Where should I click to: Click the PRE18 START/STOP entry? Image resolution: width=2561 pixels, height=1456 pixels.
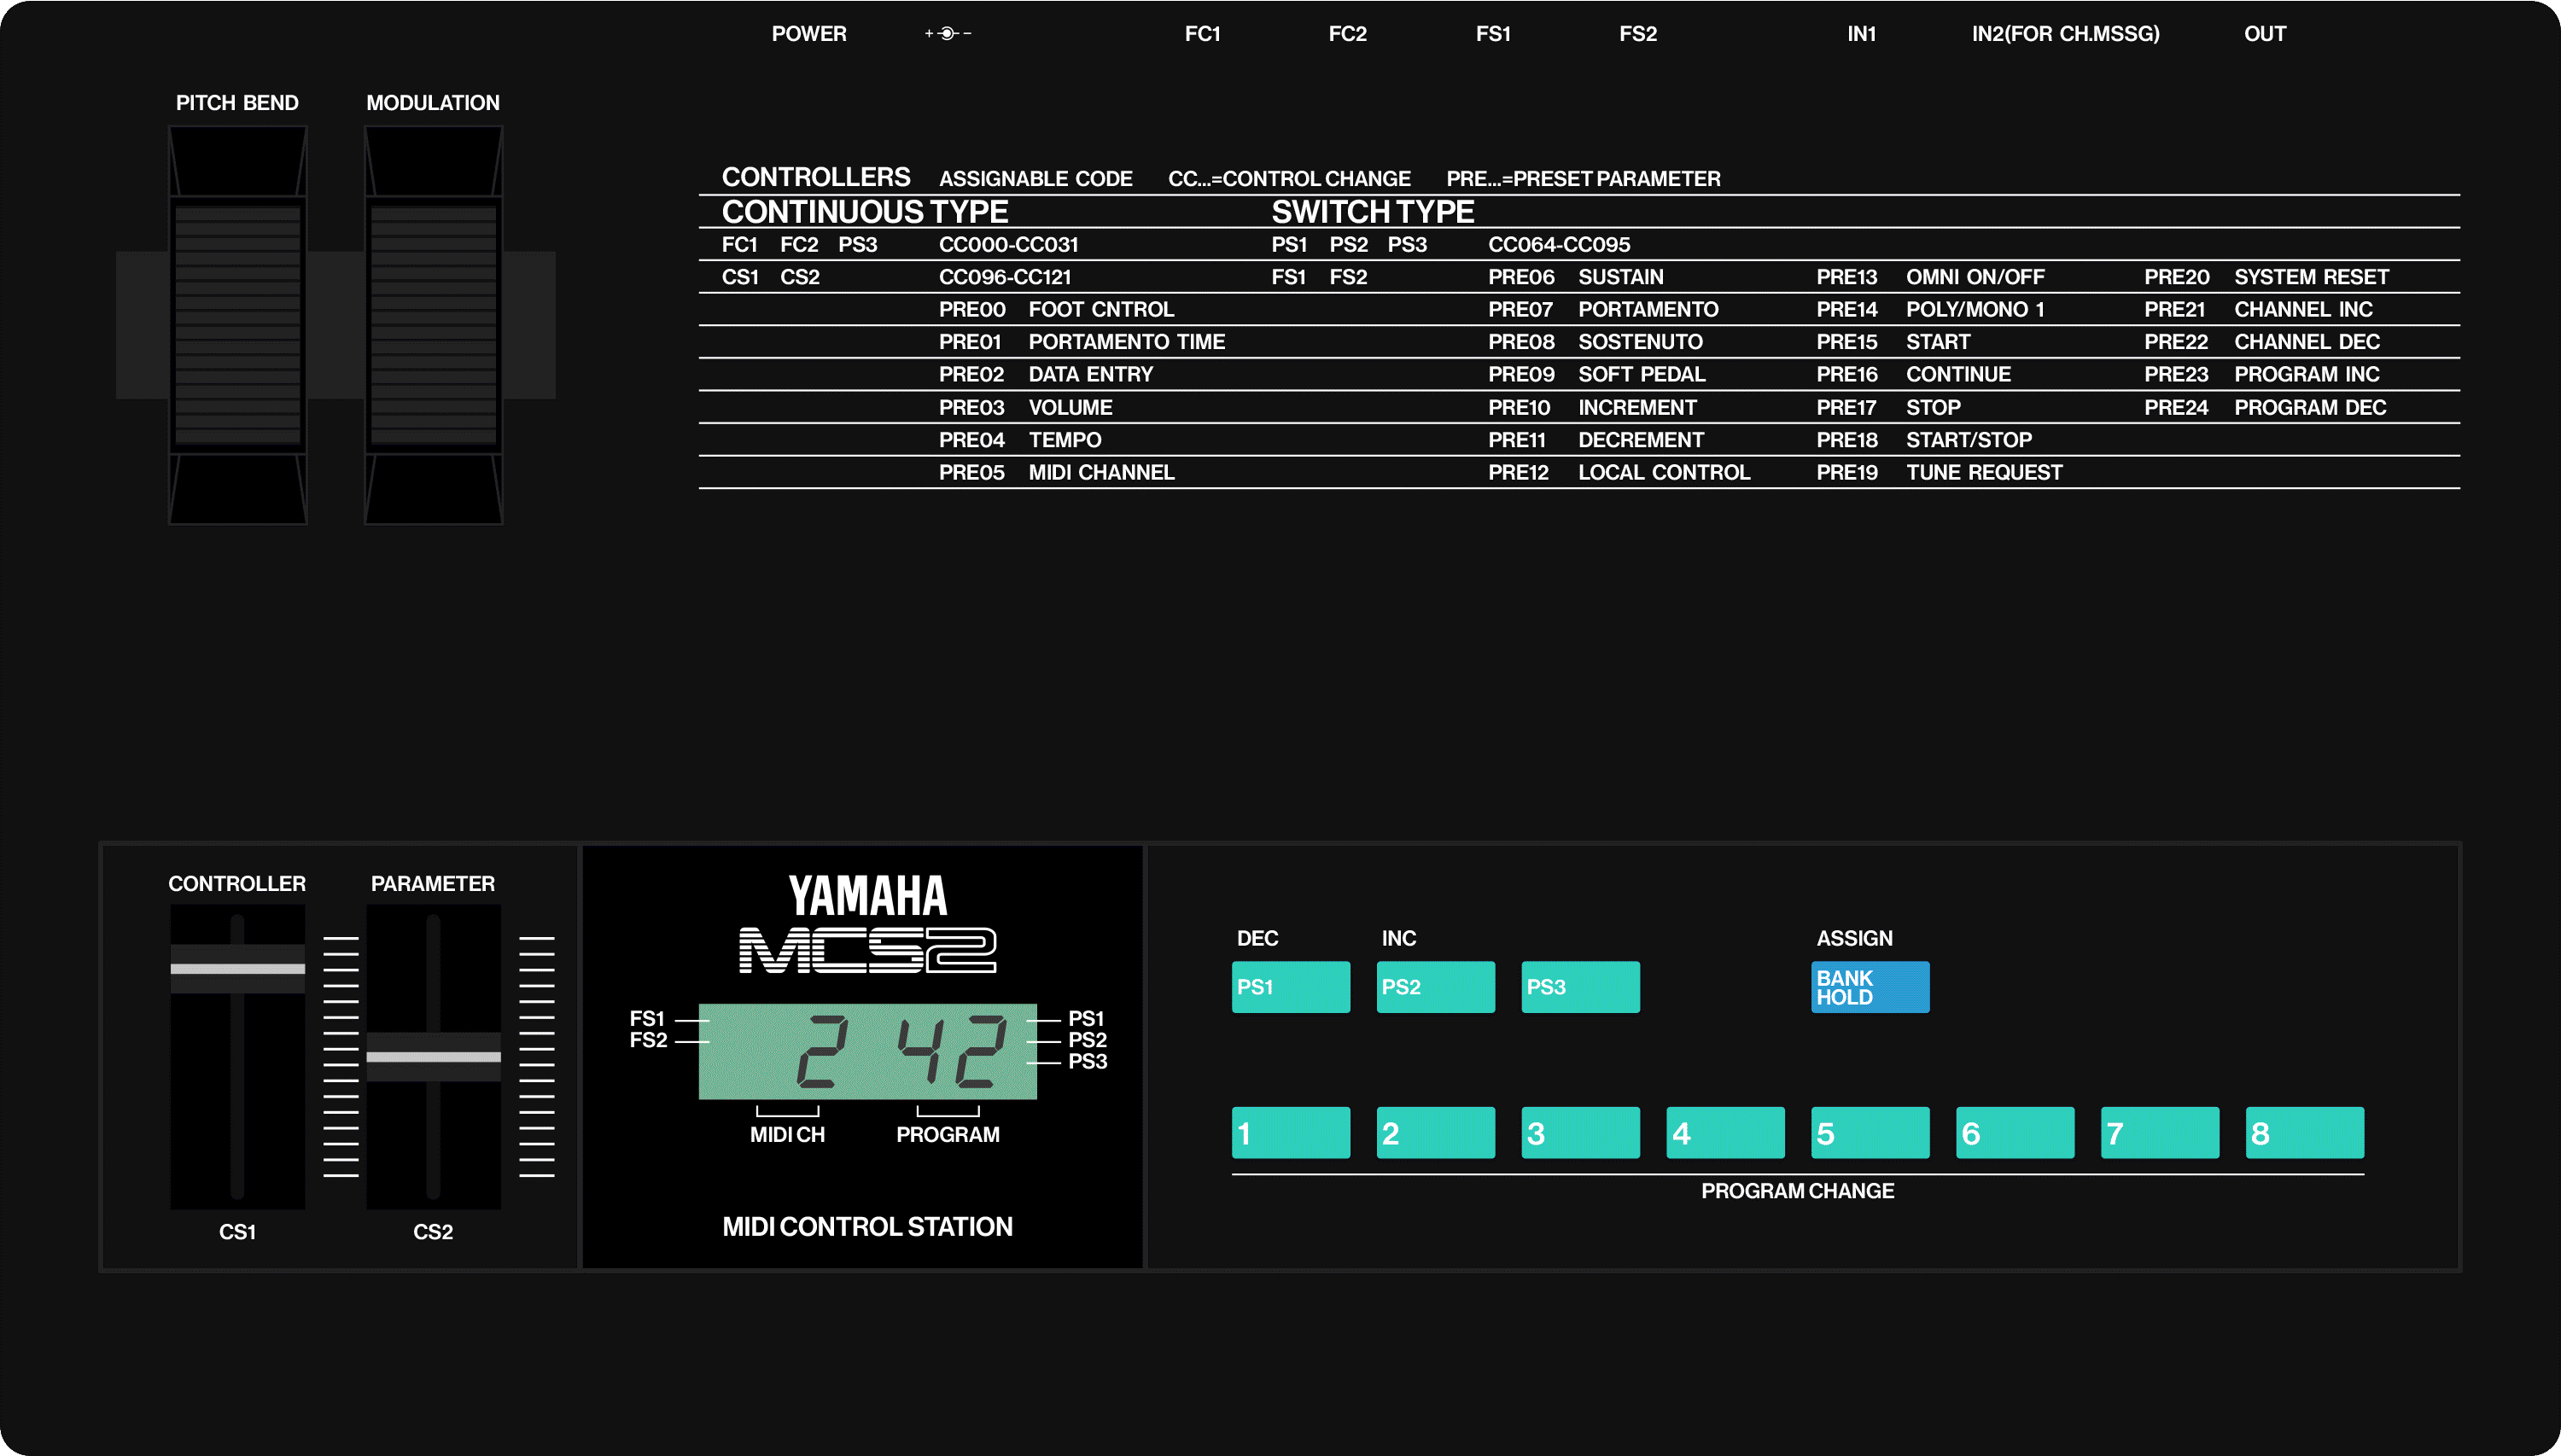1923,440
